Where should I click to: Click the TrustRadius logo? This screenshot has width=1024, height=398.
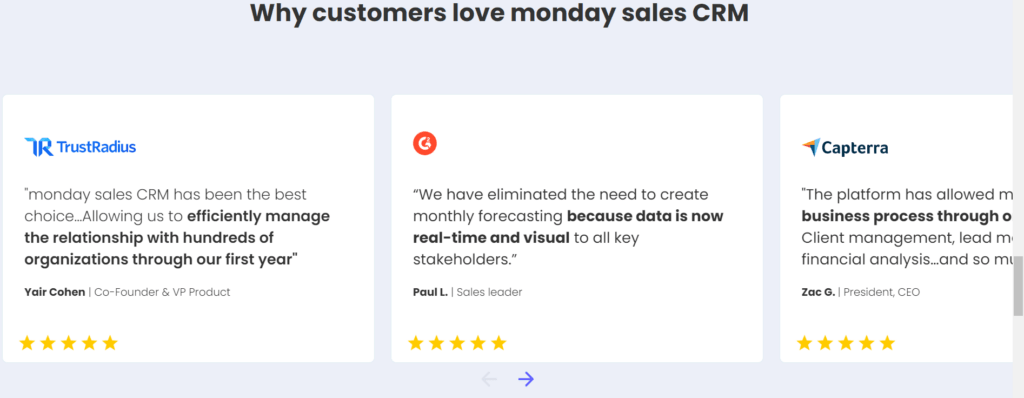point(80,147)
